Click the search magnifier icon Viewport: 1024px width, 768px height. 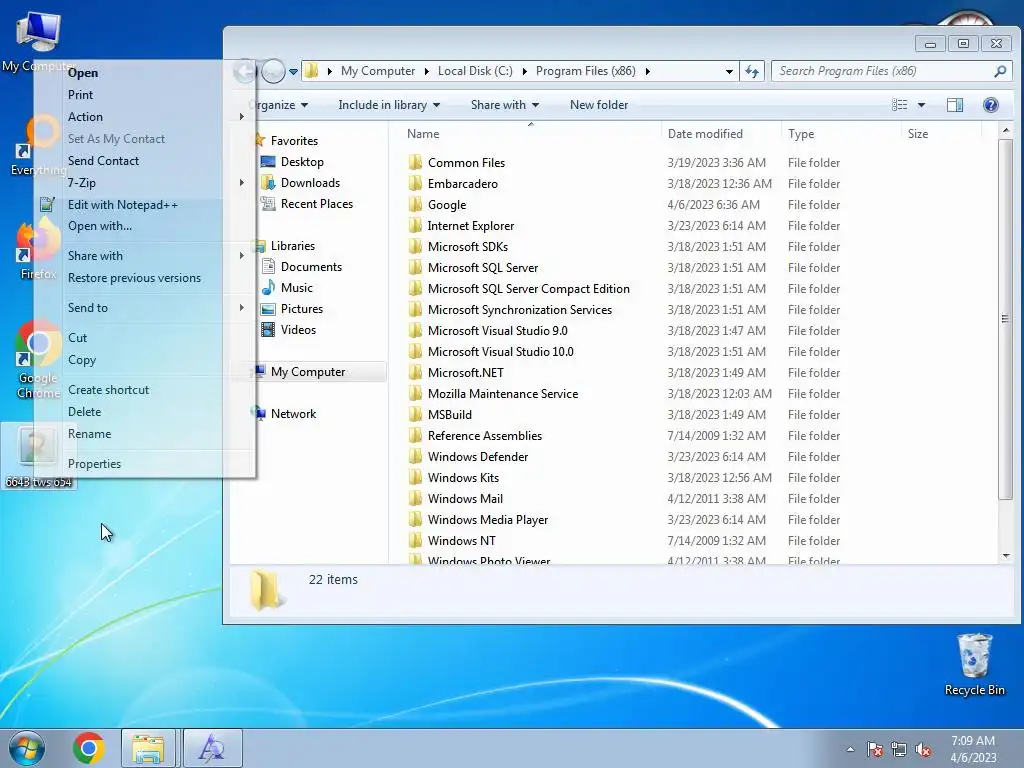[x=1000, y=71]
